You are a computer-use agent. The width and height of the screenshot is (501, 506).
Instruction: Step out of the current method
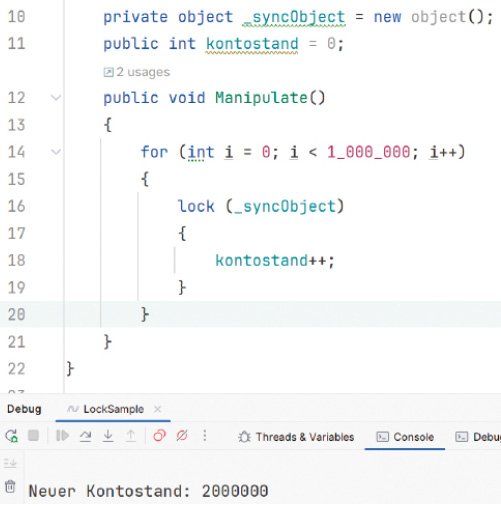coord(131,436)
